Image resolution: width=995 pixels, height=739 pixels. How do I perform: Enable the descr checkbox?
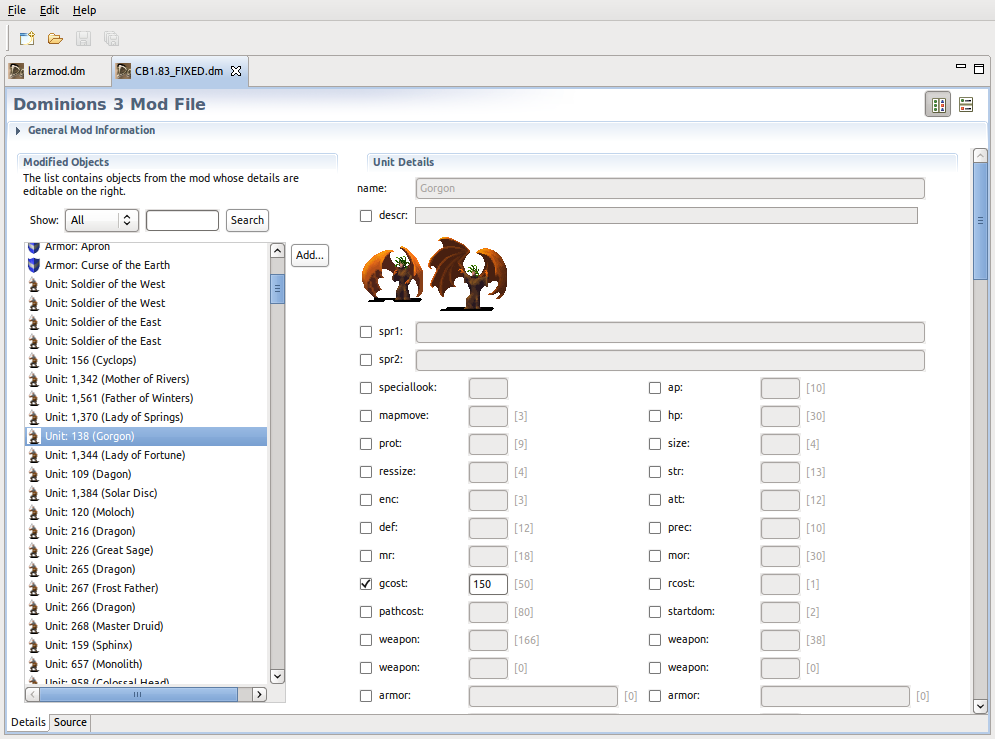[366, 216]
